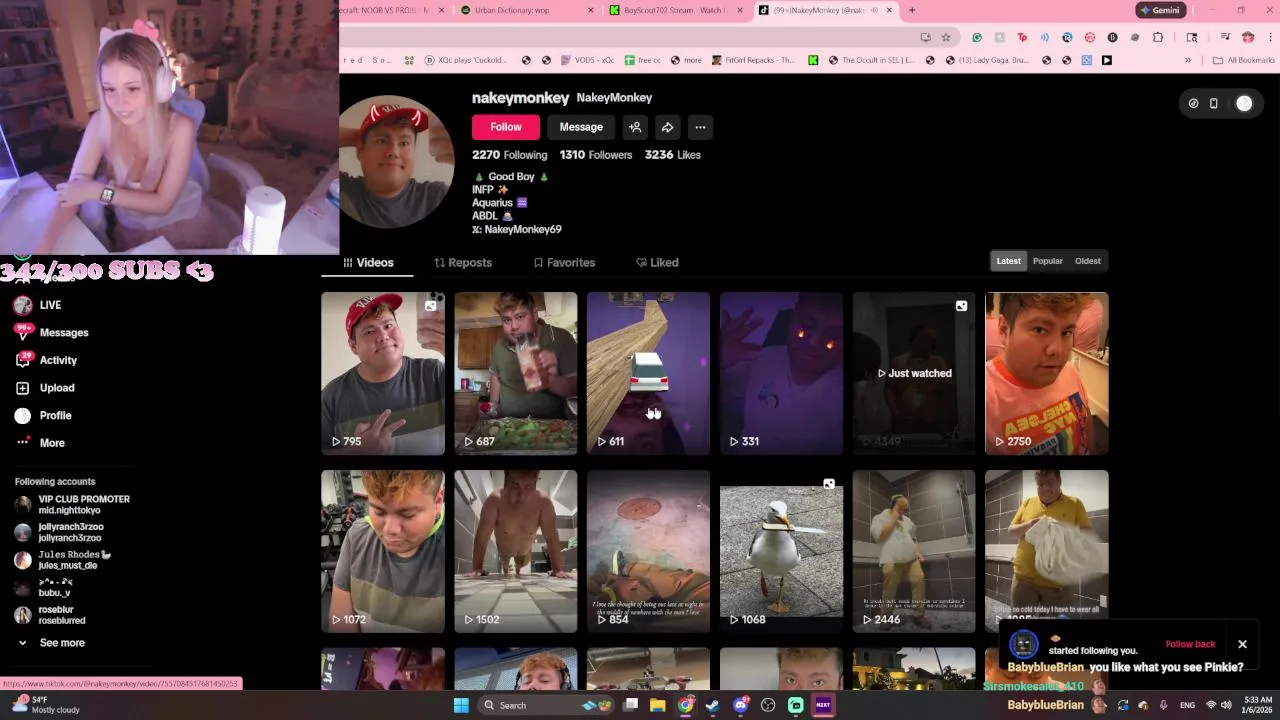
Task: Bookmark this page with star icon
Action: point(946,37)
